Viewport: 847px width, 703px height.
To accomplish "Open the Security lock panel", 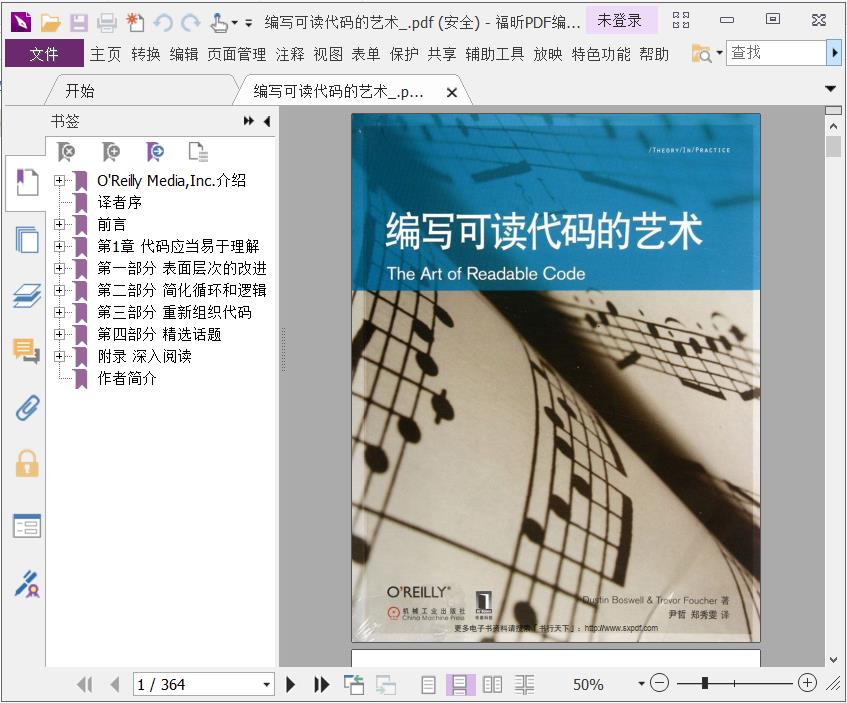I will coord(27,463).
